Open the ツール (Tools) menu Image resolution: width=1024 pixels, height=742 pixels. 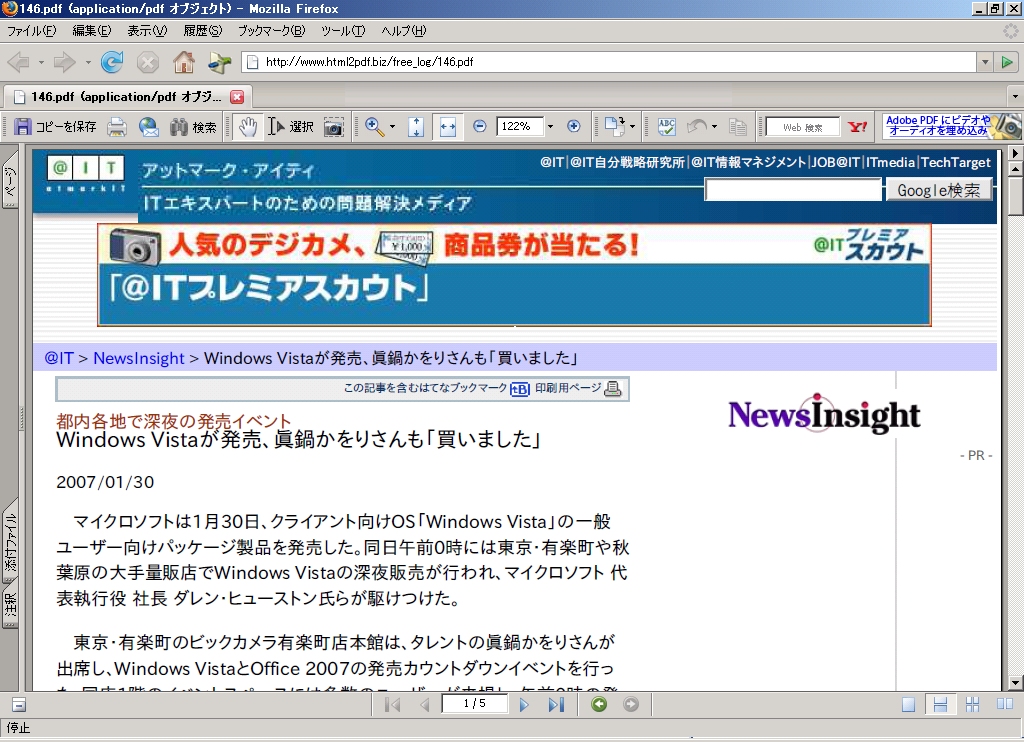343,31
